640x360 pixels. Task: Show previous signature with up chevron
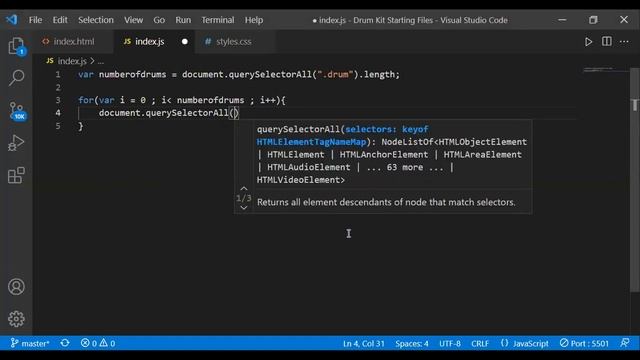click(x=244, y=189)
